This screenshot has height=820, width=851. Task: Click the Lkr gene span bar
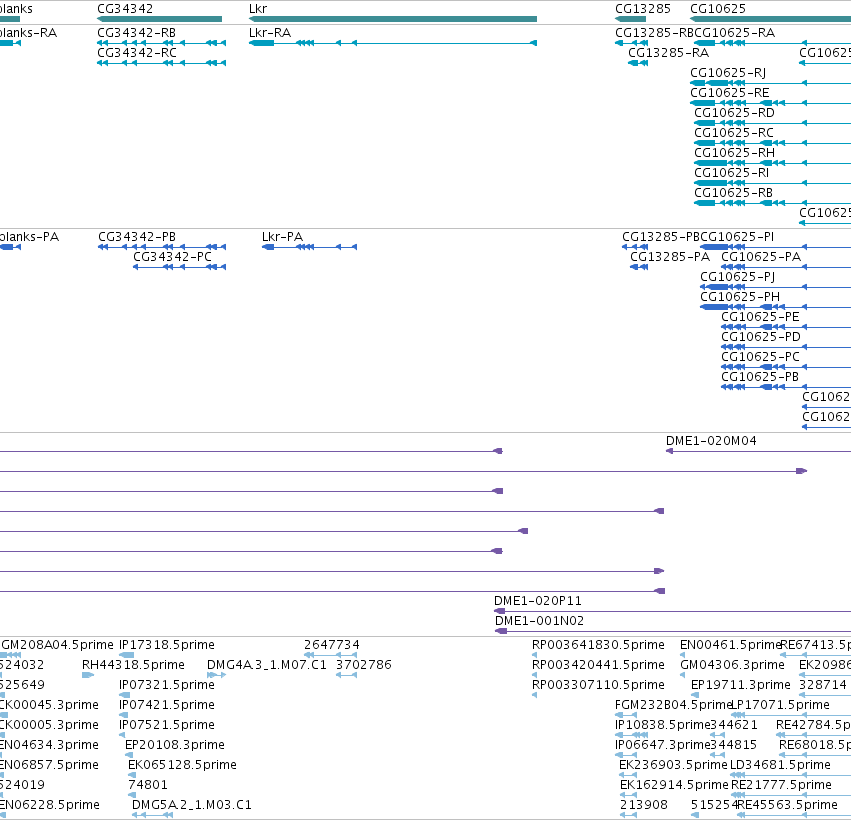(393, 19)
